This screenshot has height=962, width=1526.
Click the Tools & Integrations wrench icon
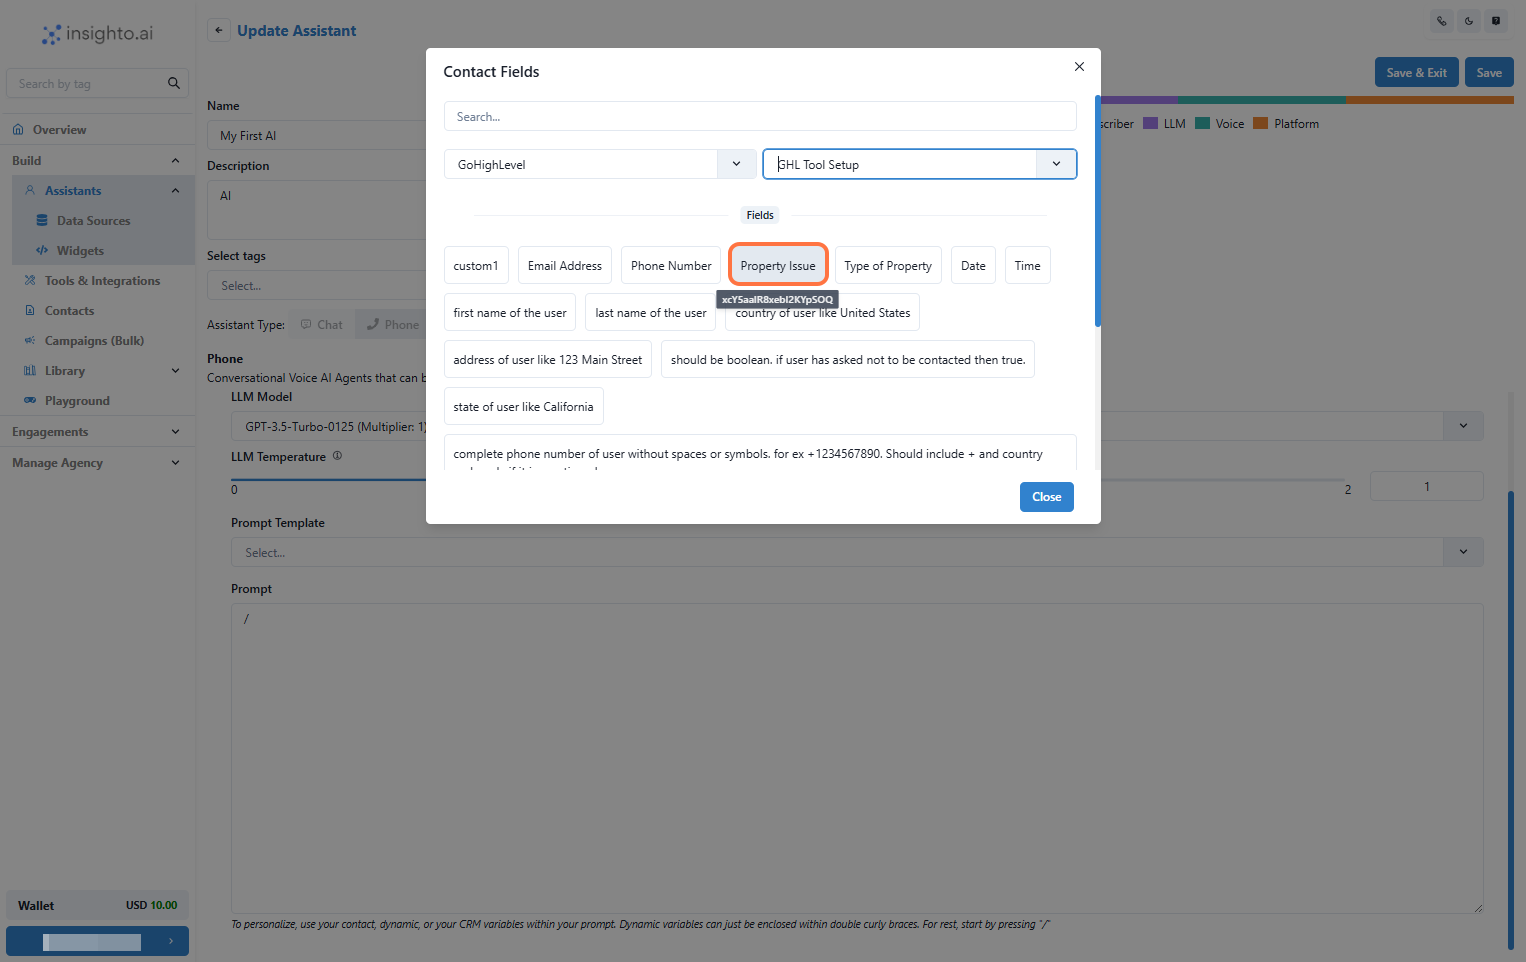tap(30, 280)
